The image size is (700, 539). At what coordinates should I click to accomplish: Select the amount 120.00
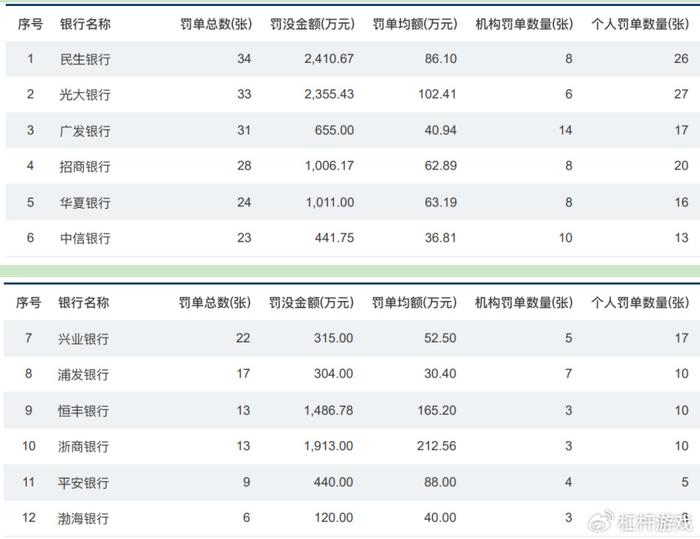tap(333, 518)
